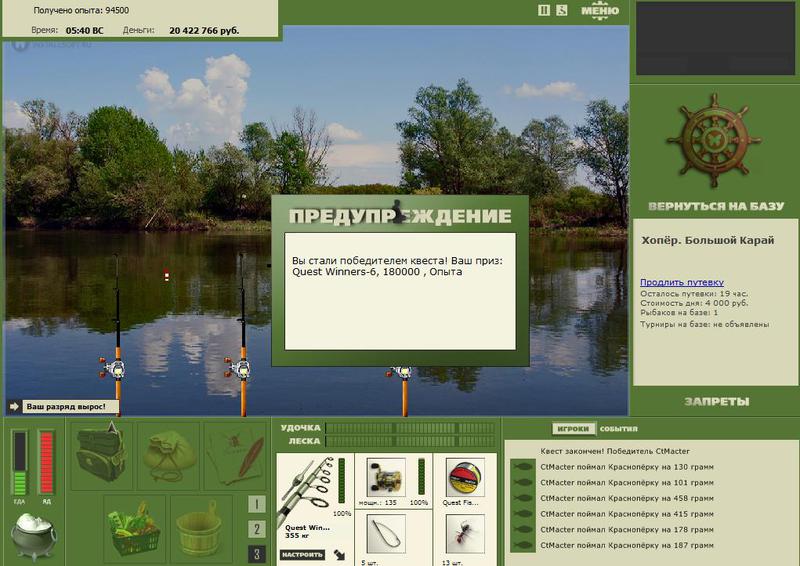Click the red alcohol level bar
Image resolution: width=800 pixels, height=566 pixels.
46,463
